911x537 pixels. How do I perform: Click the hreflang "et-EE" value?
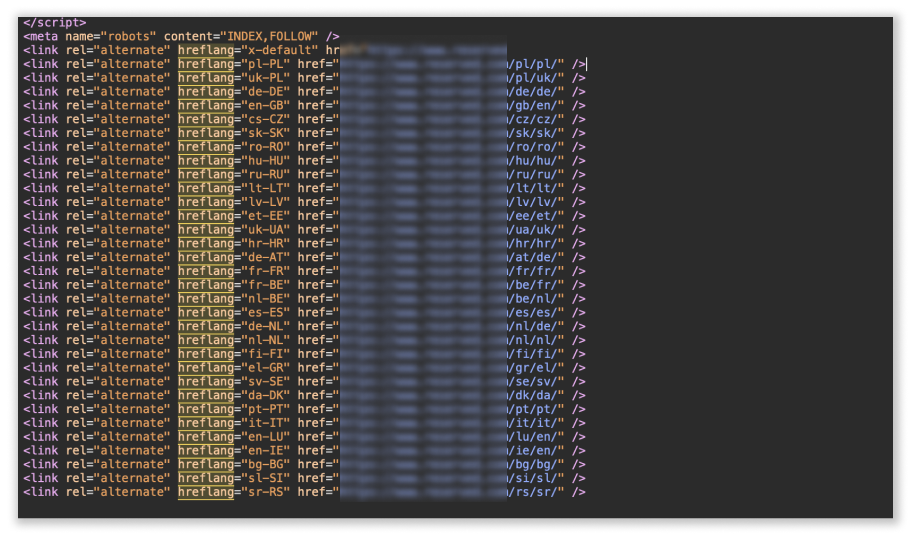click(x=266, y=216)
